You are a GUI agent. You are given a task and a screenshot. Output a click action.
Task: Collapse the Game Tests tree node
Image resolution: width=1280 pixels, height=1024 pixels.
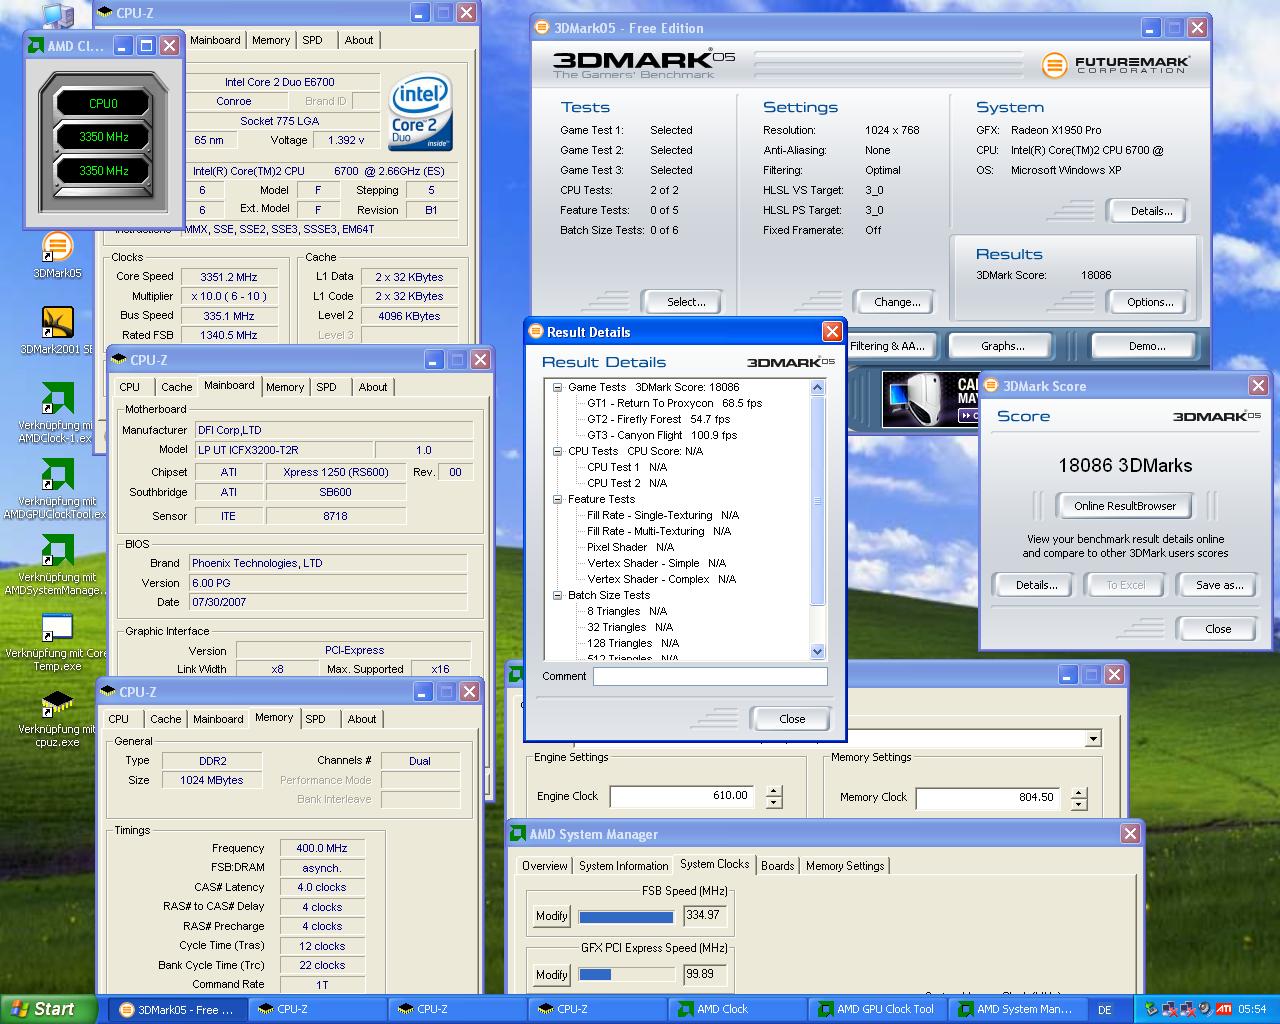click(558, 387)
